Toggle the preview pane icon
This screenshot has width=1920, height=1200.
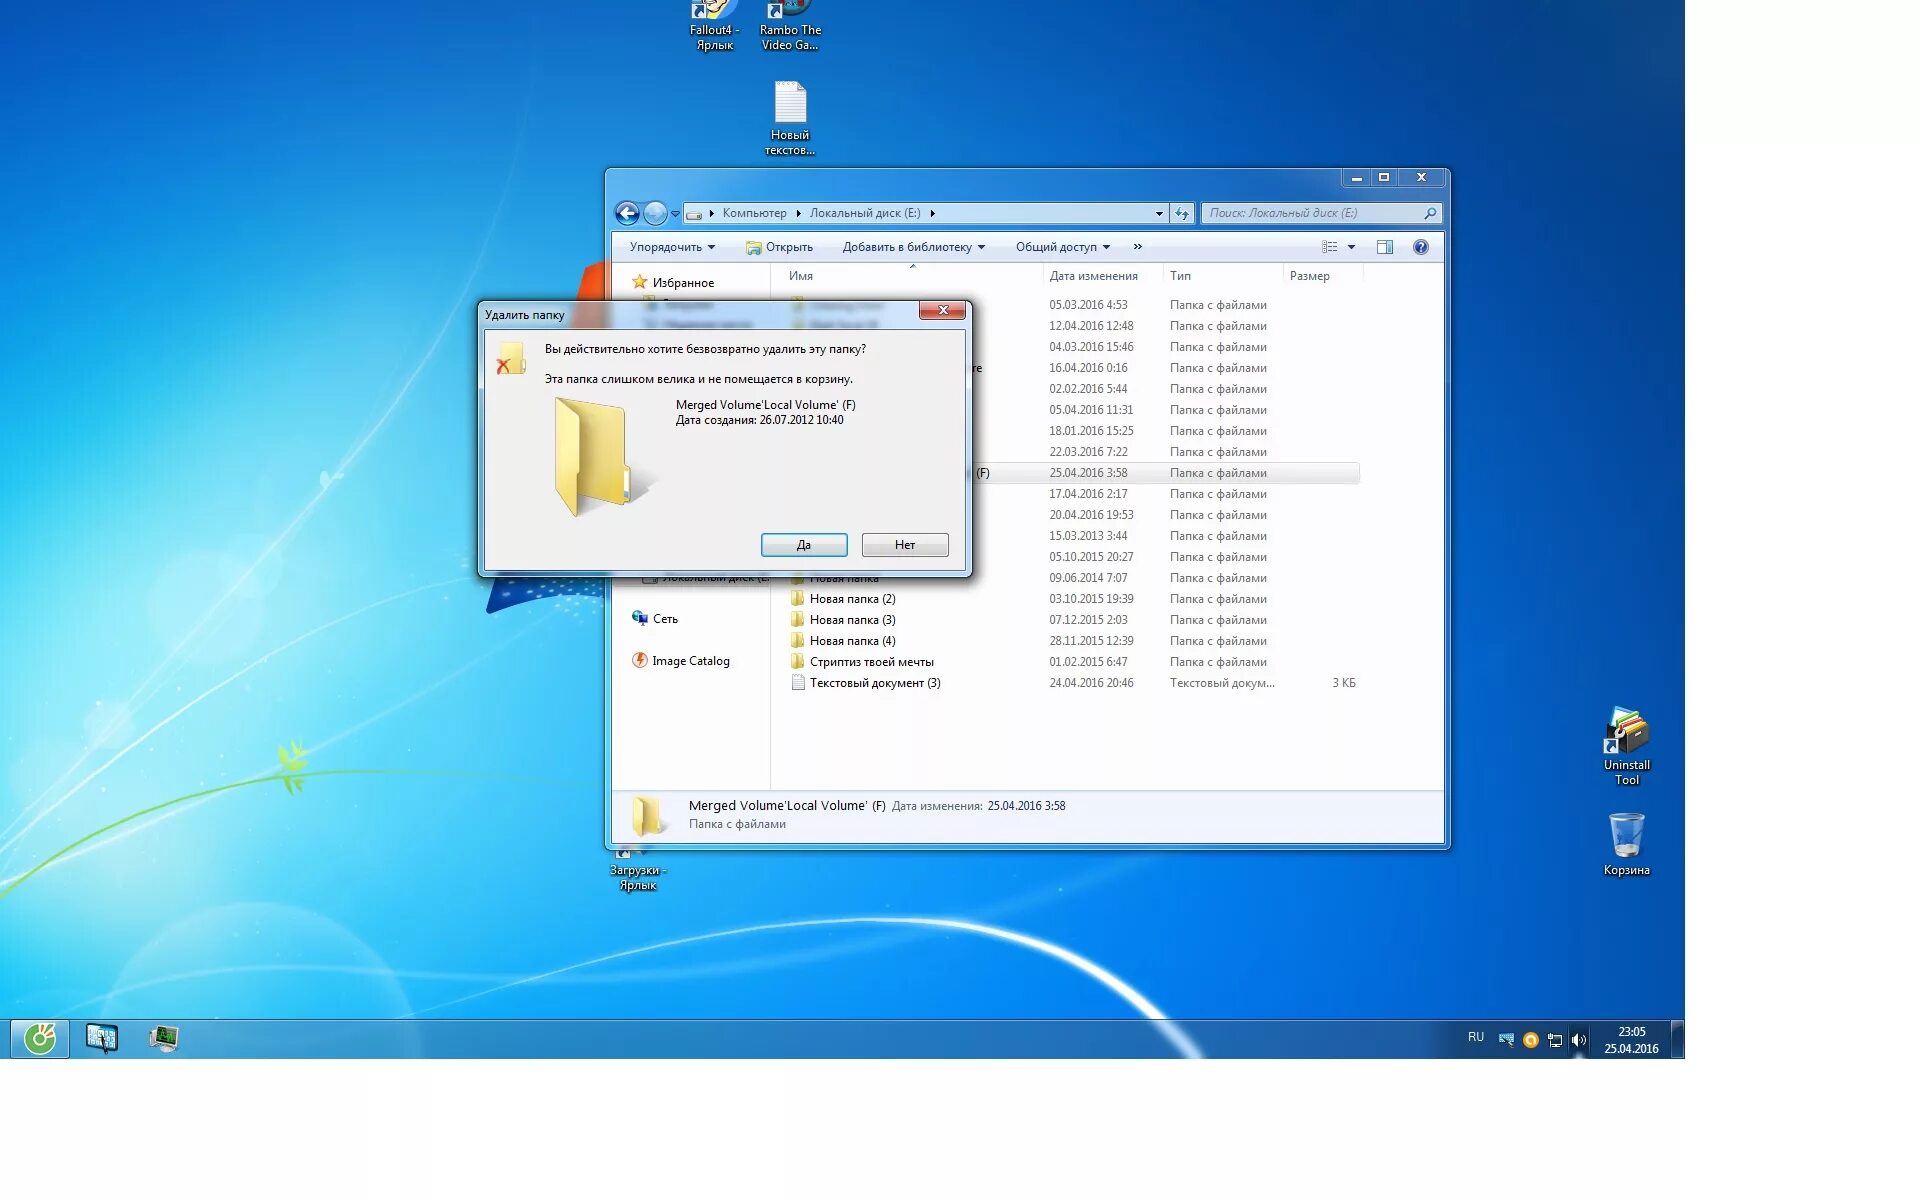tap(1384, 247)
